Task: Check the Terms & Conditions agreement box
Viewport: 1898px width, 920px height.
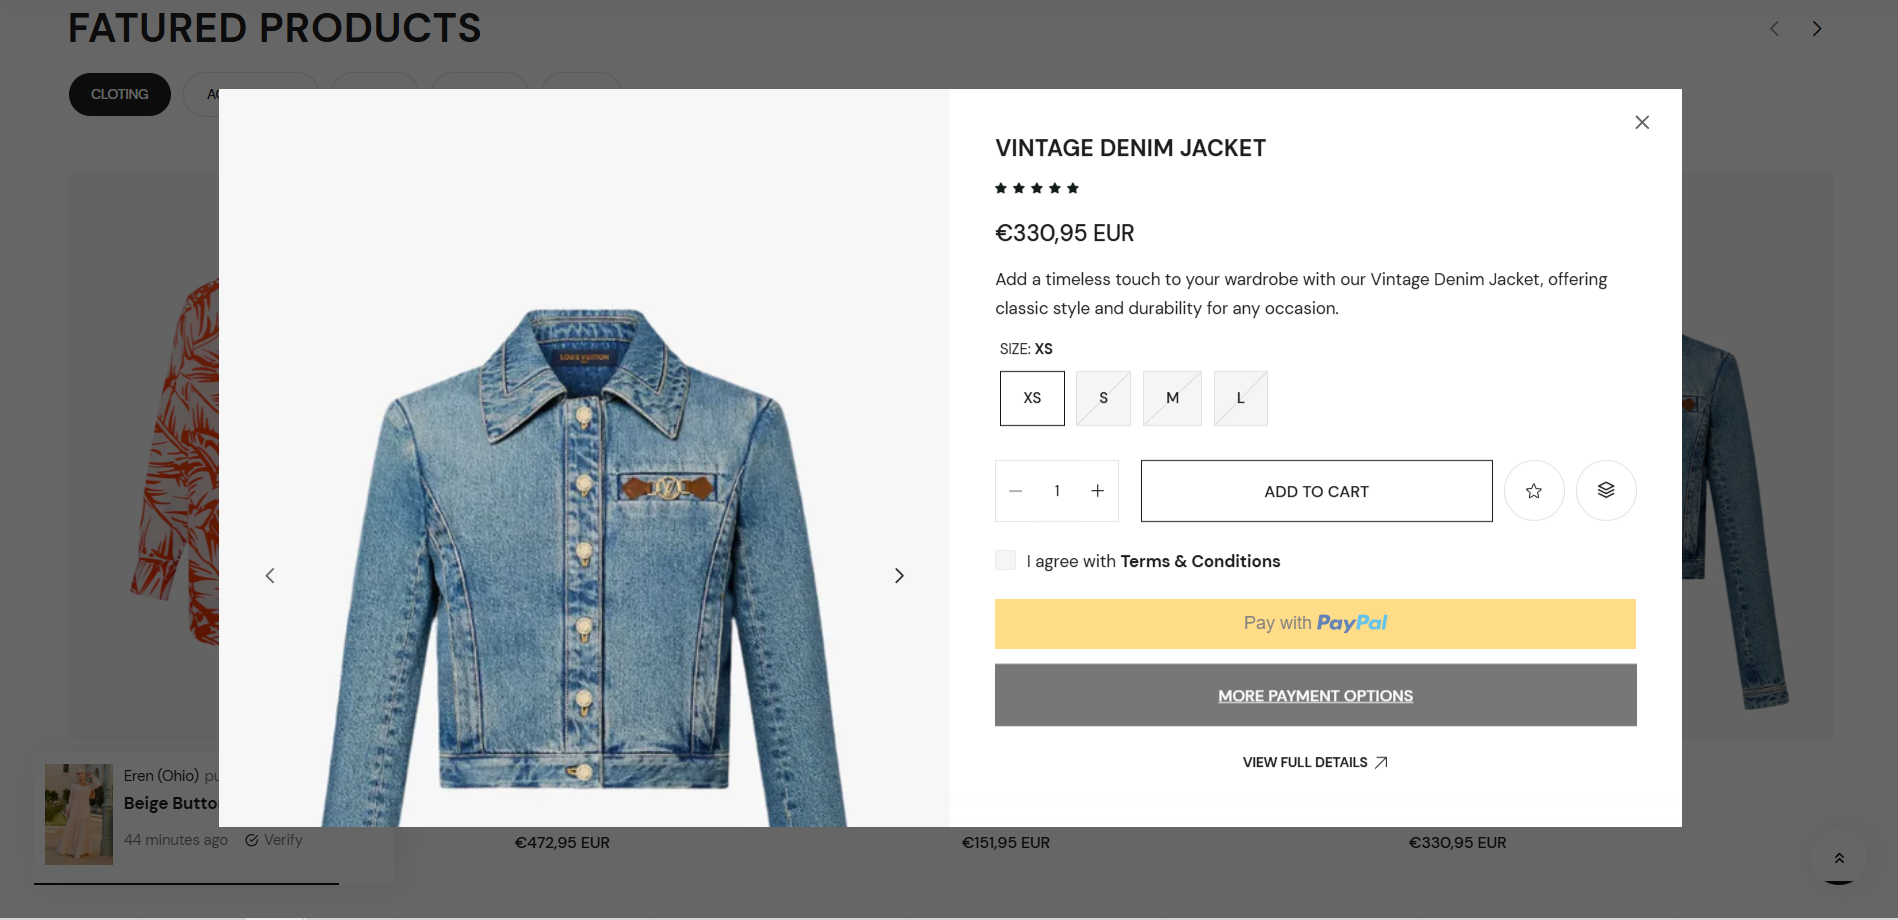Action: [1005, 561]
